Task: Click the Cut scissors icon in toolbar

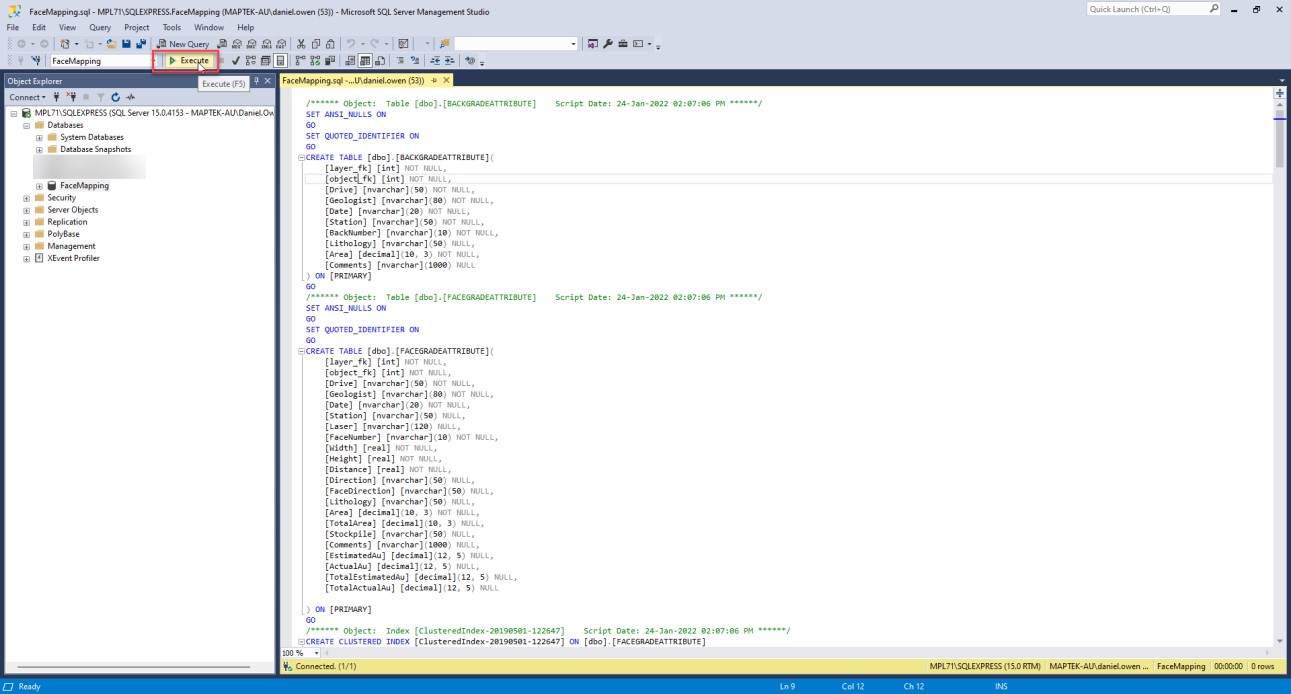Action: (x=301, y=44)
